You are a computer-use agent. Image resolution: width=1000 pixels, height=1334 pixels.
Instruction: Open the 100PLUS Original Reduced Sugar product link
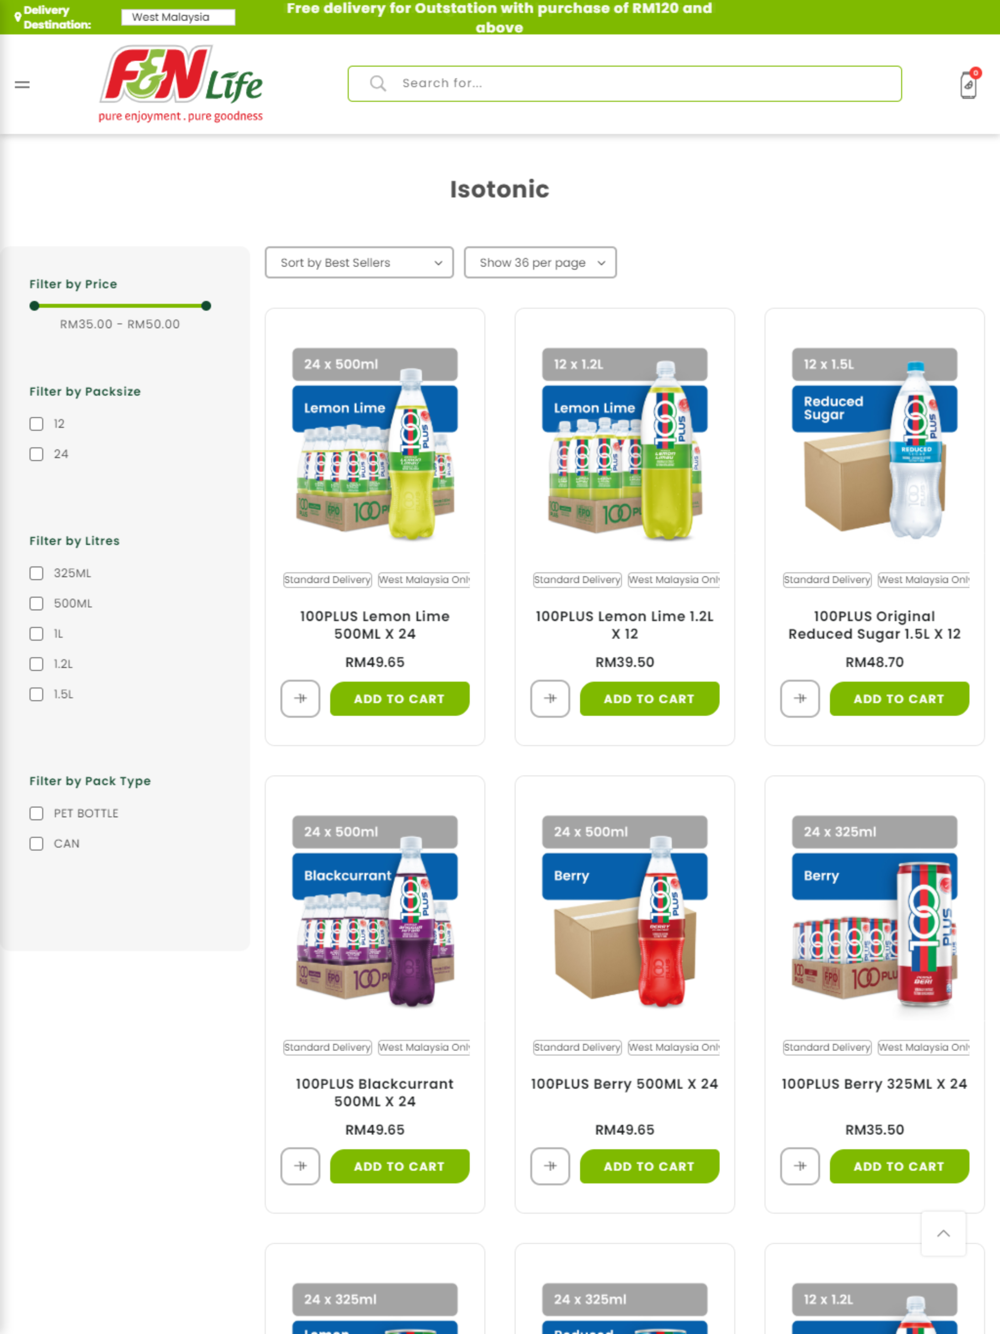point(875,625)
